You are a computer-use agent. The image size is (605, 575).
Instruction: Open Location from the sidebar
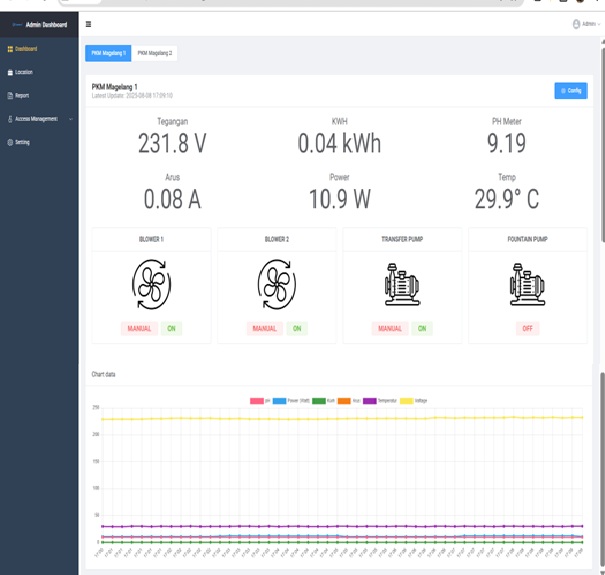[x=23, y=72]
